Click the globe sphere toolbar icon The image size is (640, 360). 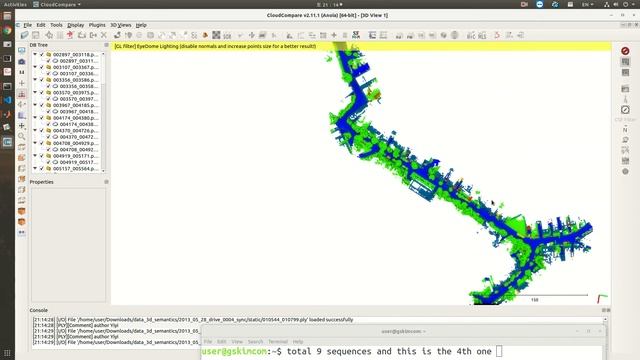click(455, 36)
